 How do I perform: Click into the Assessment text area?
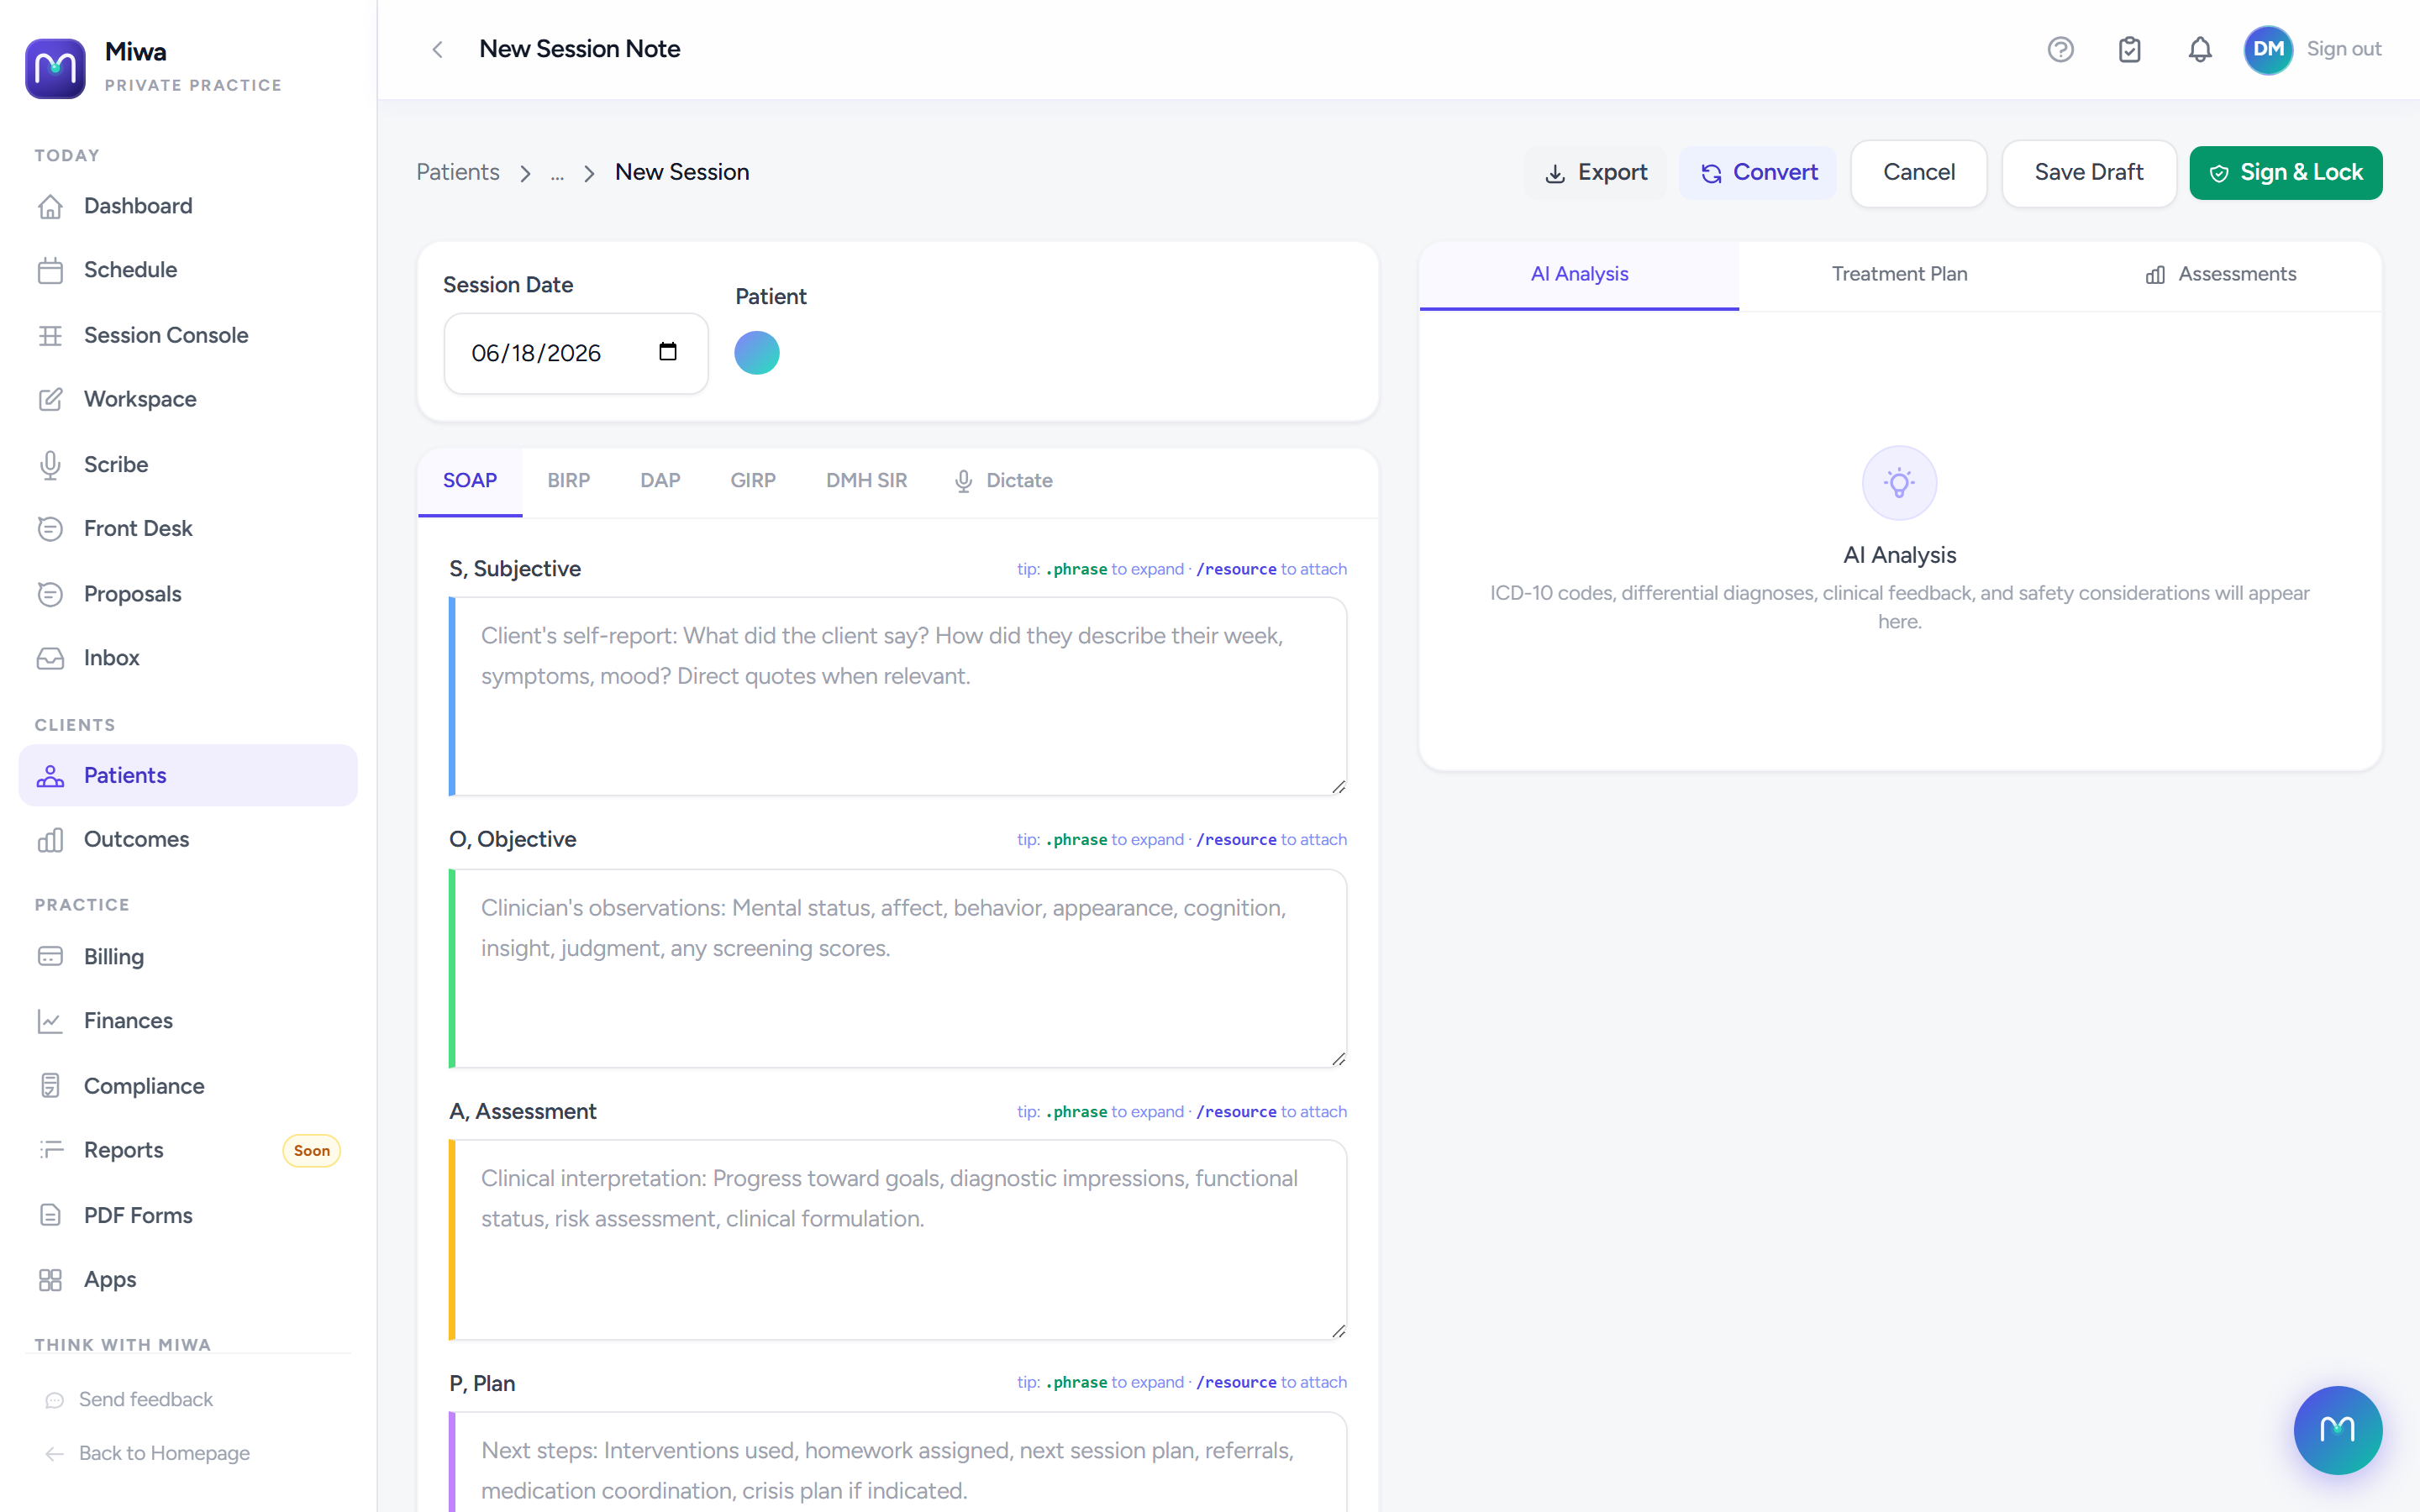point(897,1240)
